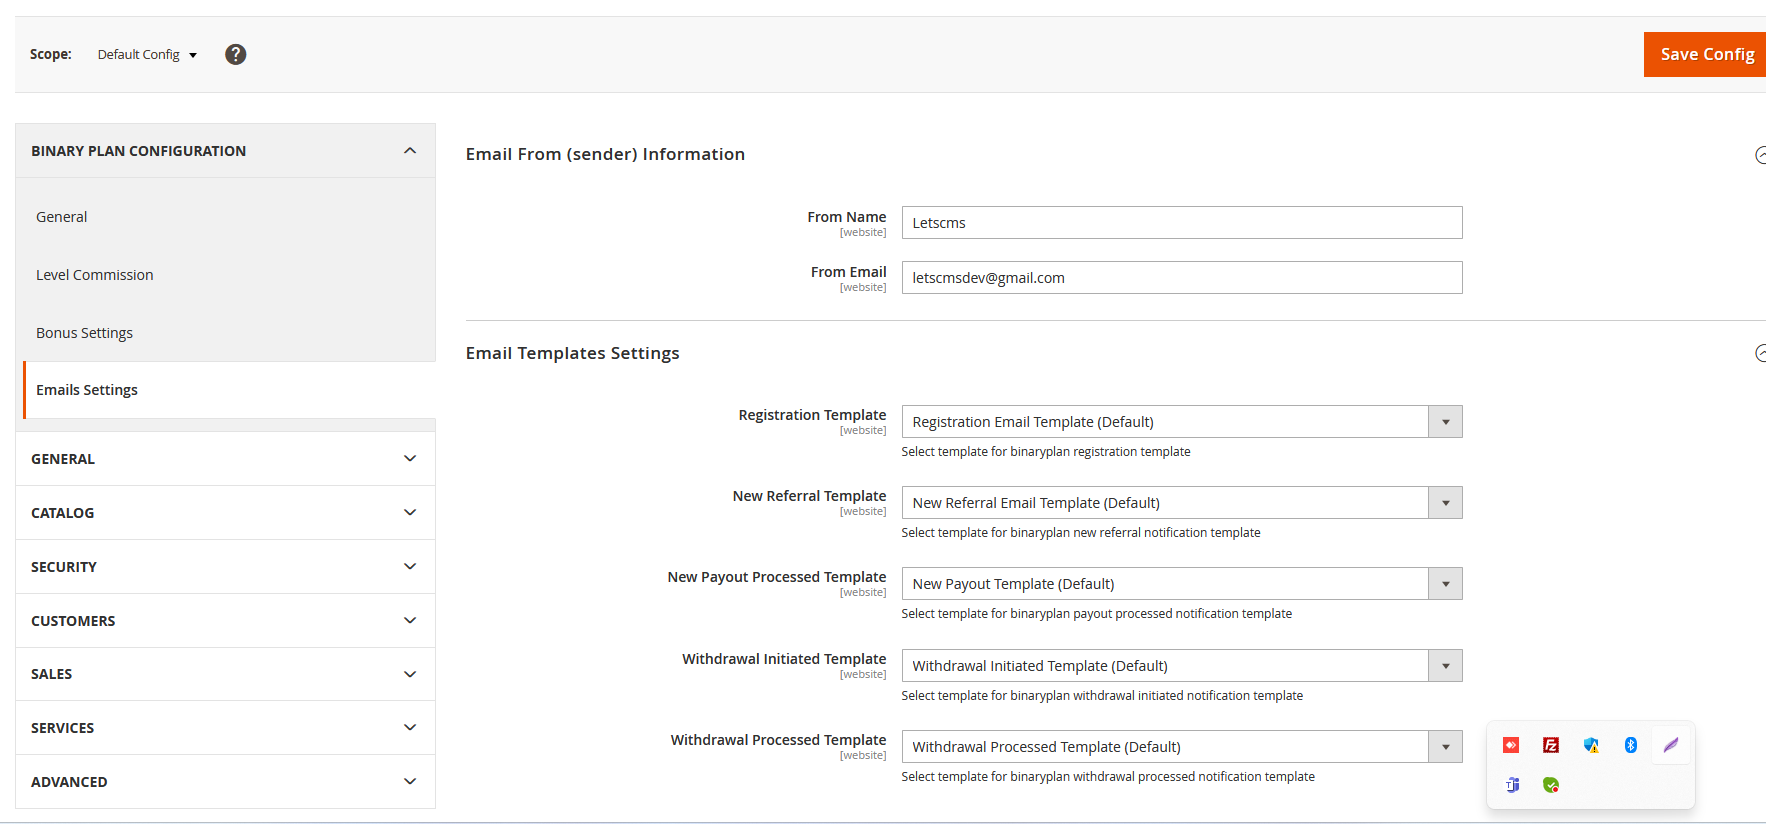Select the Level Commission menu item
Image resolution: width=1766 pixels, height=824 pixels.
point(95,275)
